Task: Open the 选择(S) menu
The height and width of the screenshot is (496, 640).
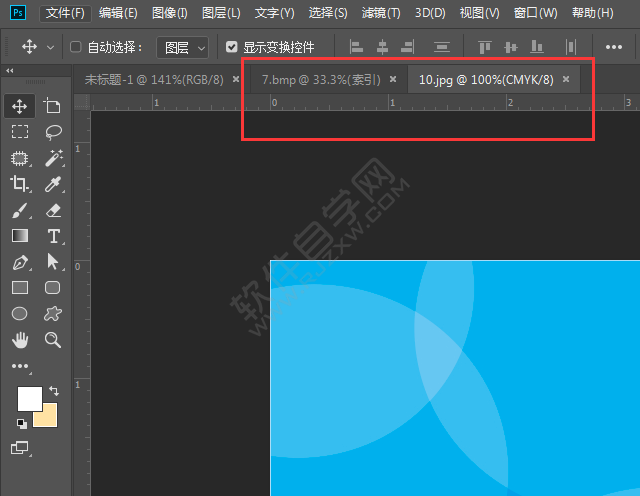Action: click(328, 13)
